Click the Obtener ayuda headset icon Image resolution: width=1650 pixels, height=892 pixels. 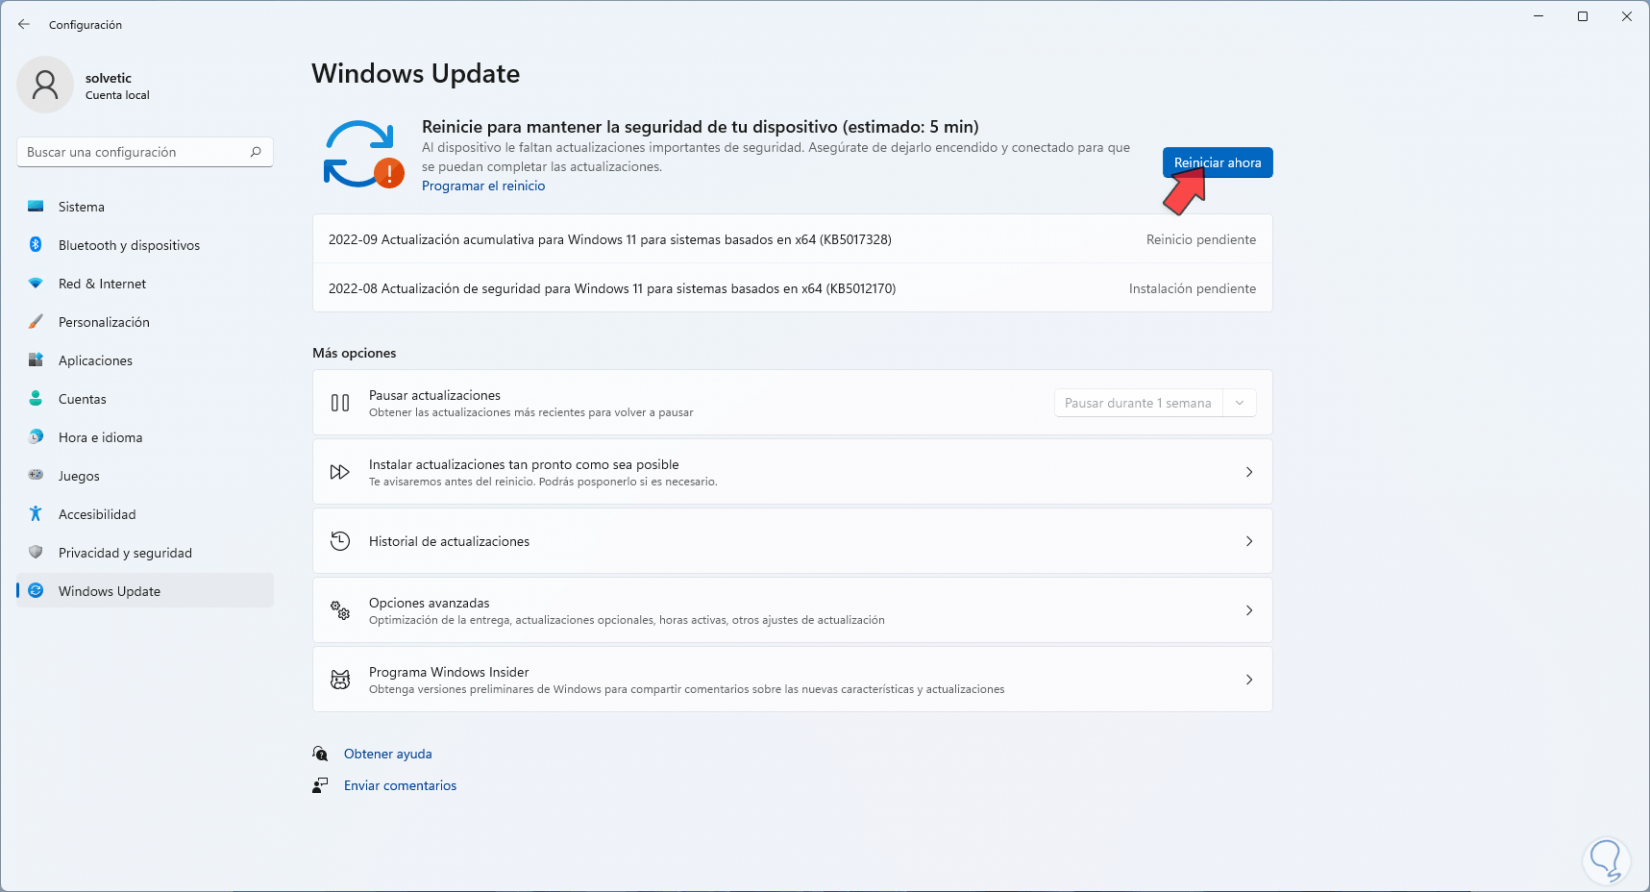(x=320, y=754)
